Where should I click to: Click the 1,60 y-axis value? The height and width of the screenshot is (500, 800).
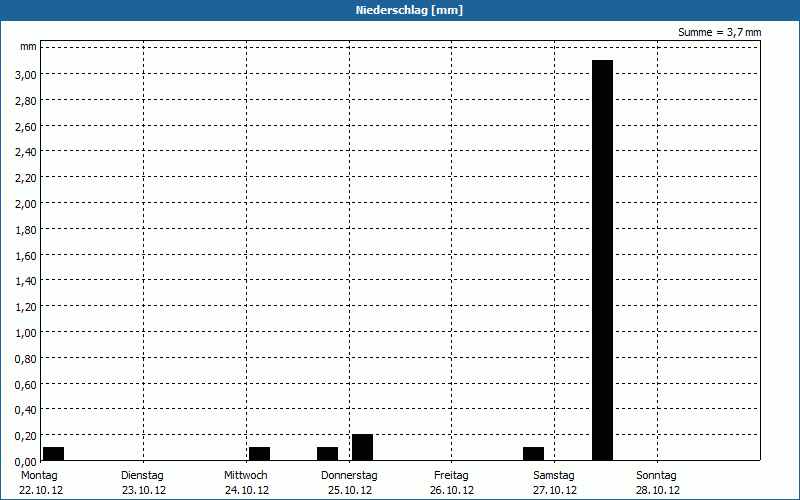coord(26,256)
